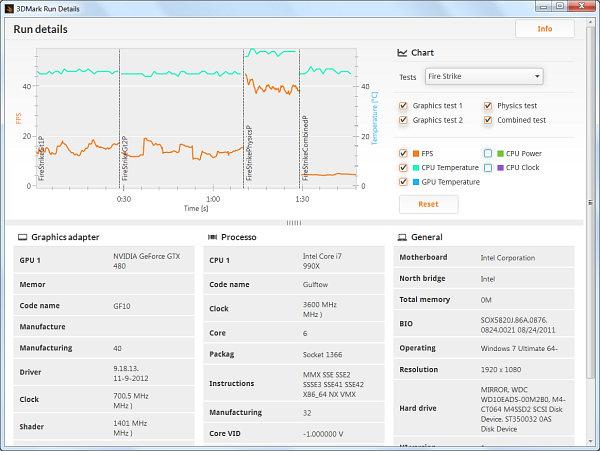Click the 'NVIDIA GeForce GTX 480' value
The image size is (600, 451).
tap(147, 261)
